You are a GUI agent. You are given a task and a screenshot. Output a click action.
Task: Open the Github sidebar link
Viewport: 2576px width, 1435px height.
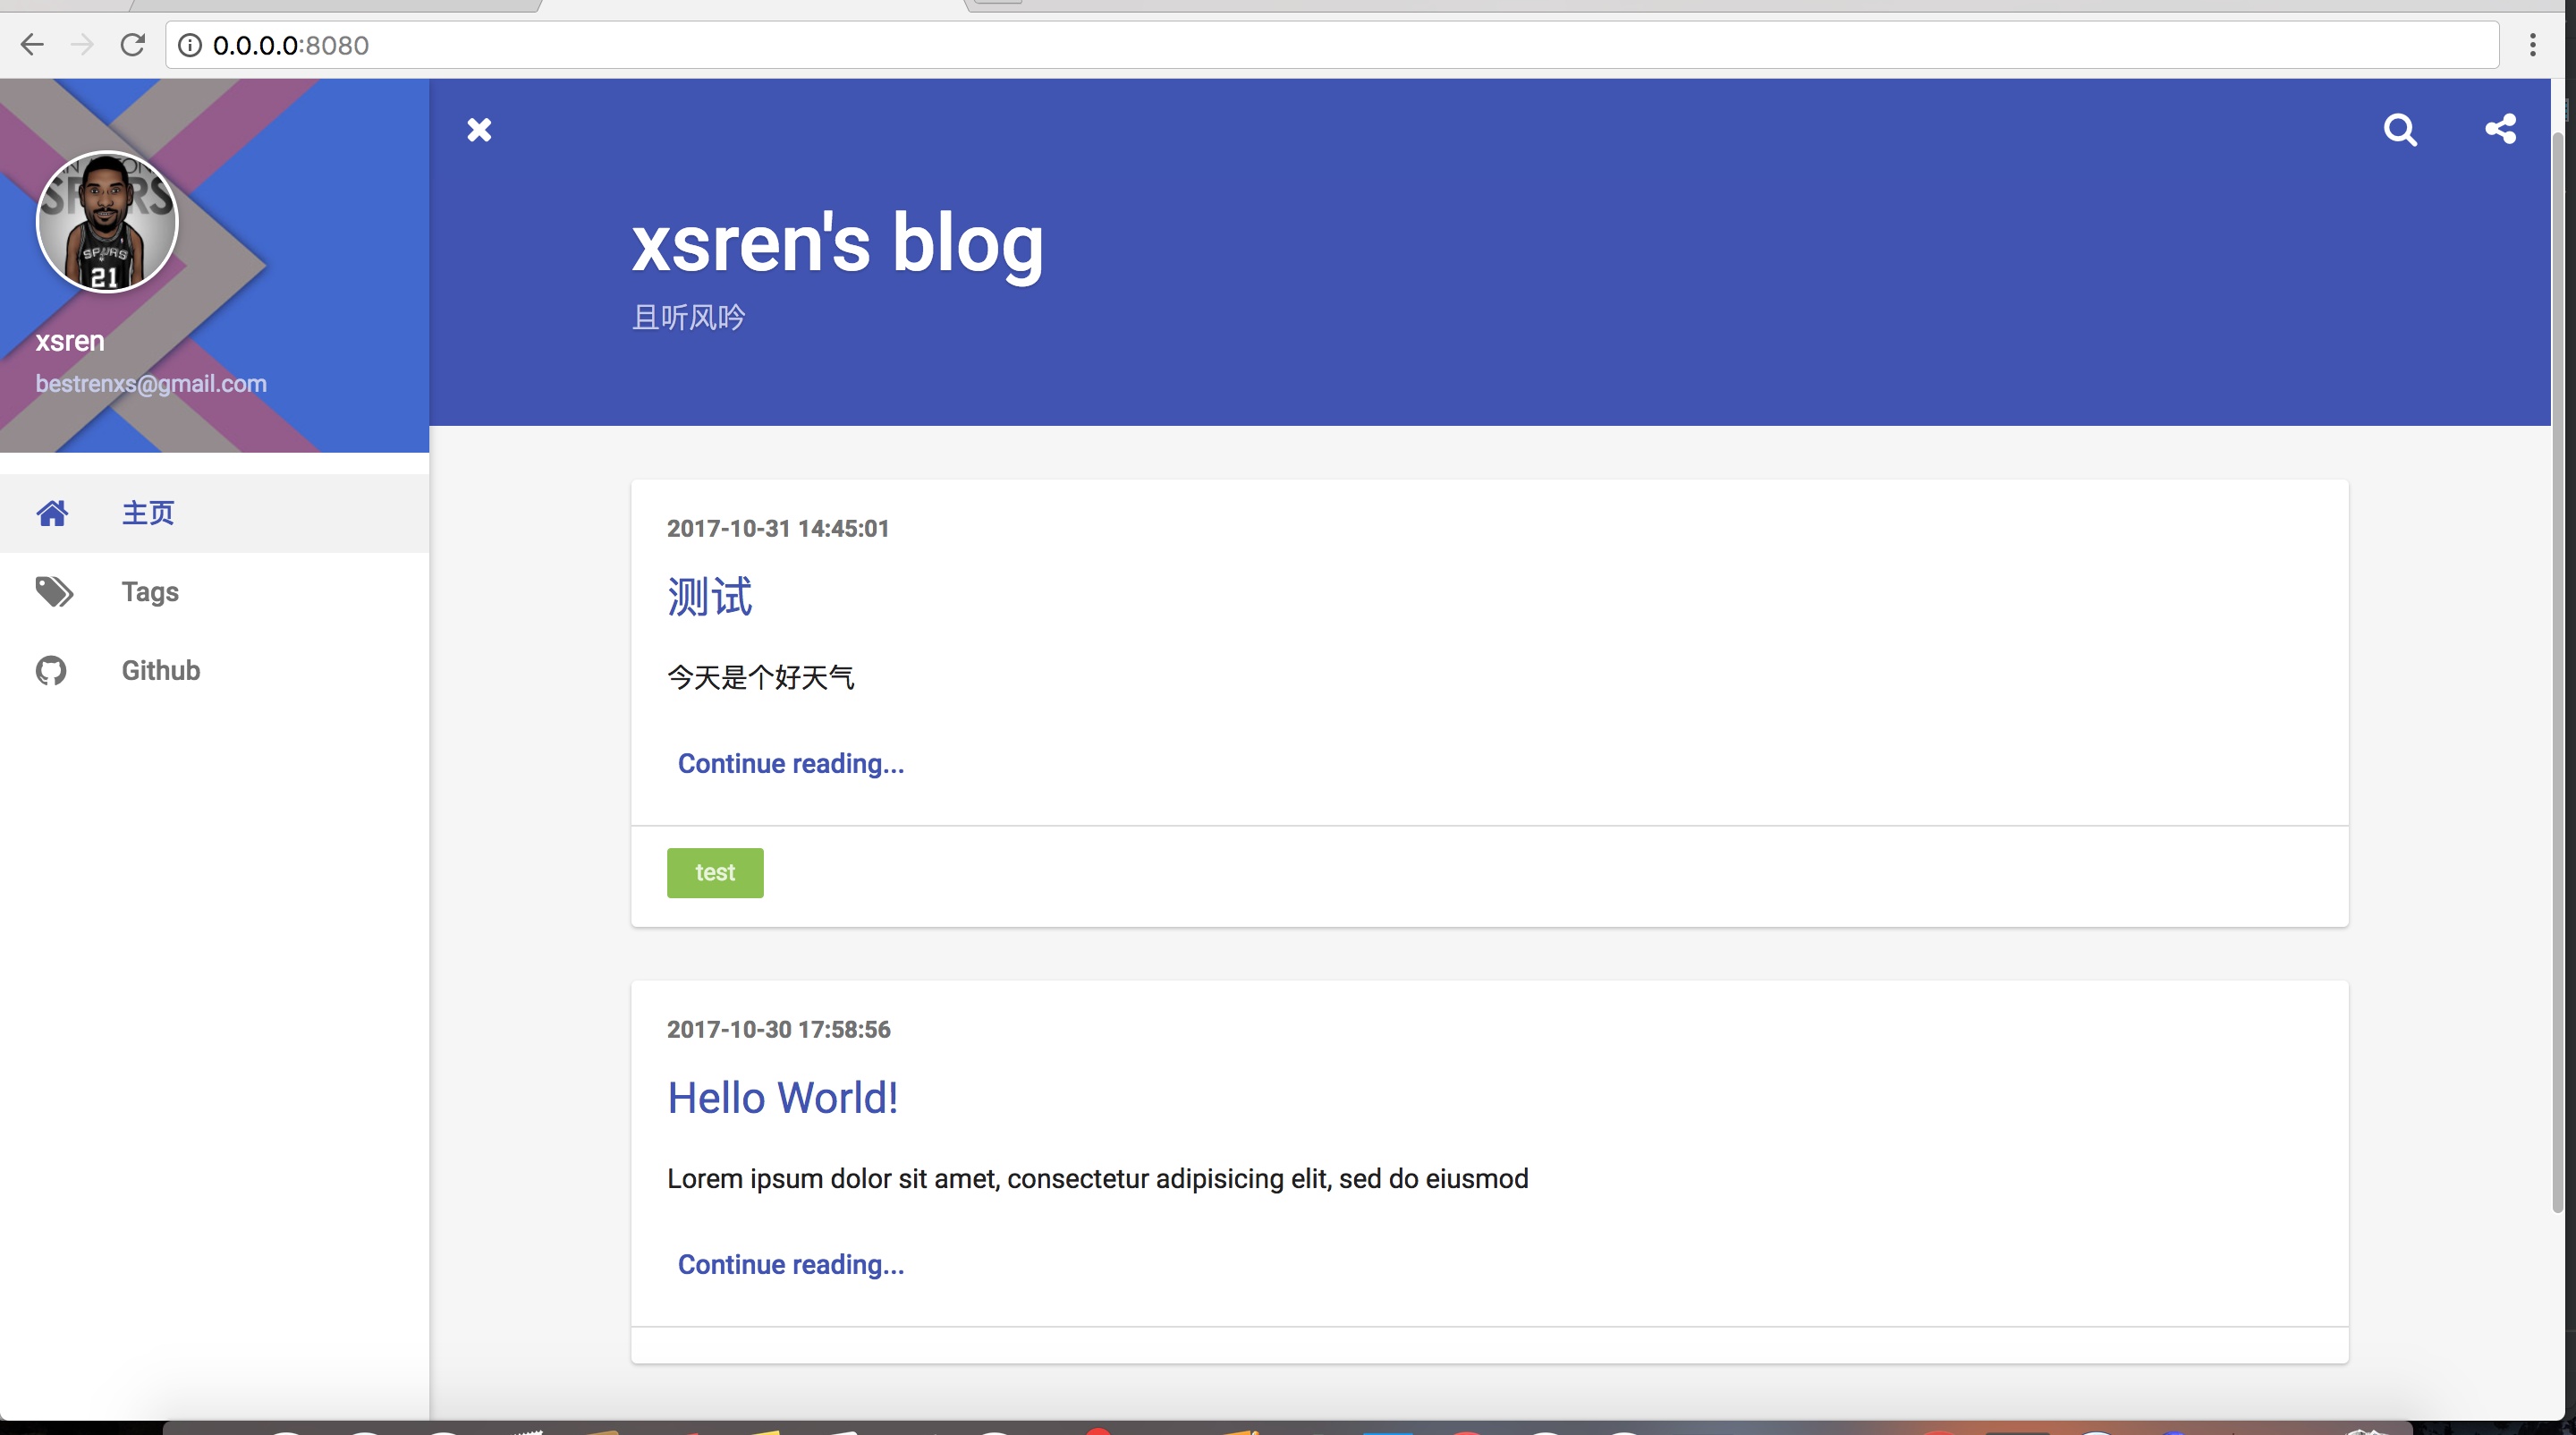click(160, 670)
